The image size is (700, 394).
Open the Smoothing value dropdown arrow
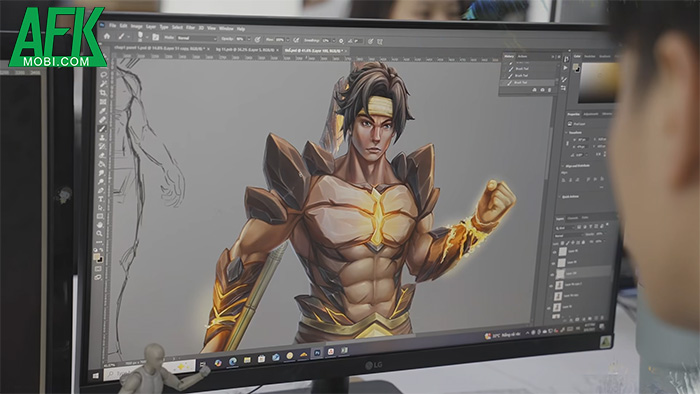(333, 41)
